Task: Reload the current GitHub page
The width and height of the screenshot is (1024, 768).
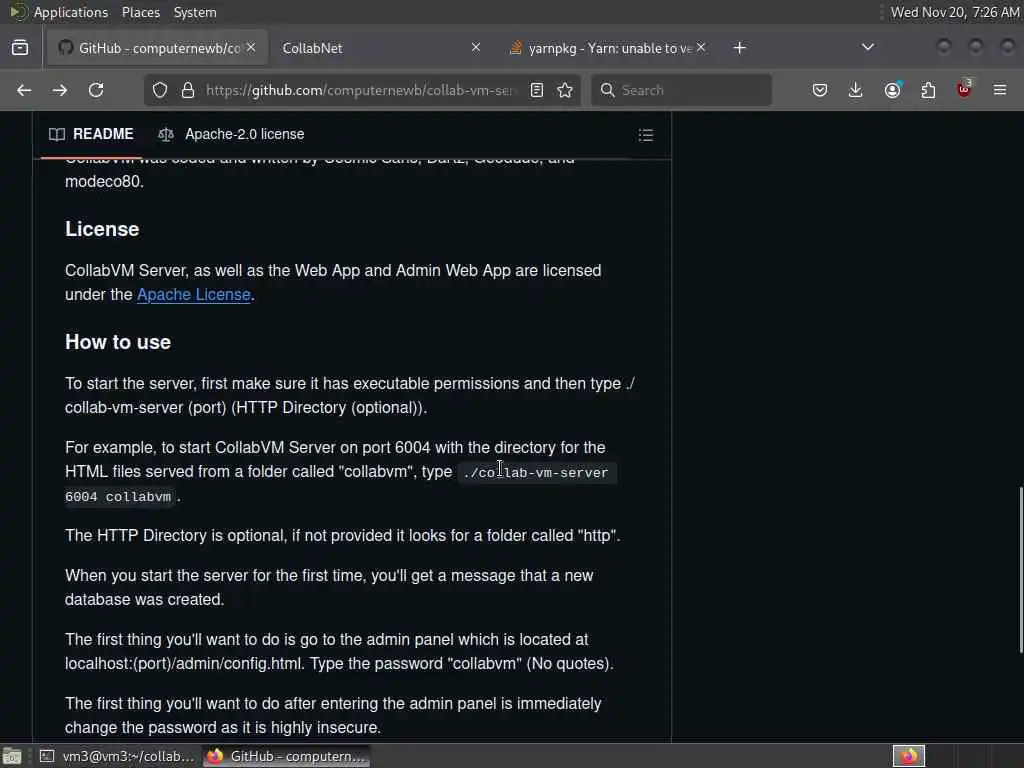Action: (x=96, y=90)
